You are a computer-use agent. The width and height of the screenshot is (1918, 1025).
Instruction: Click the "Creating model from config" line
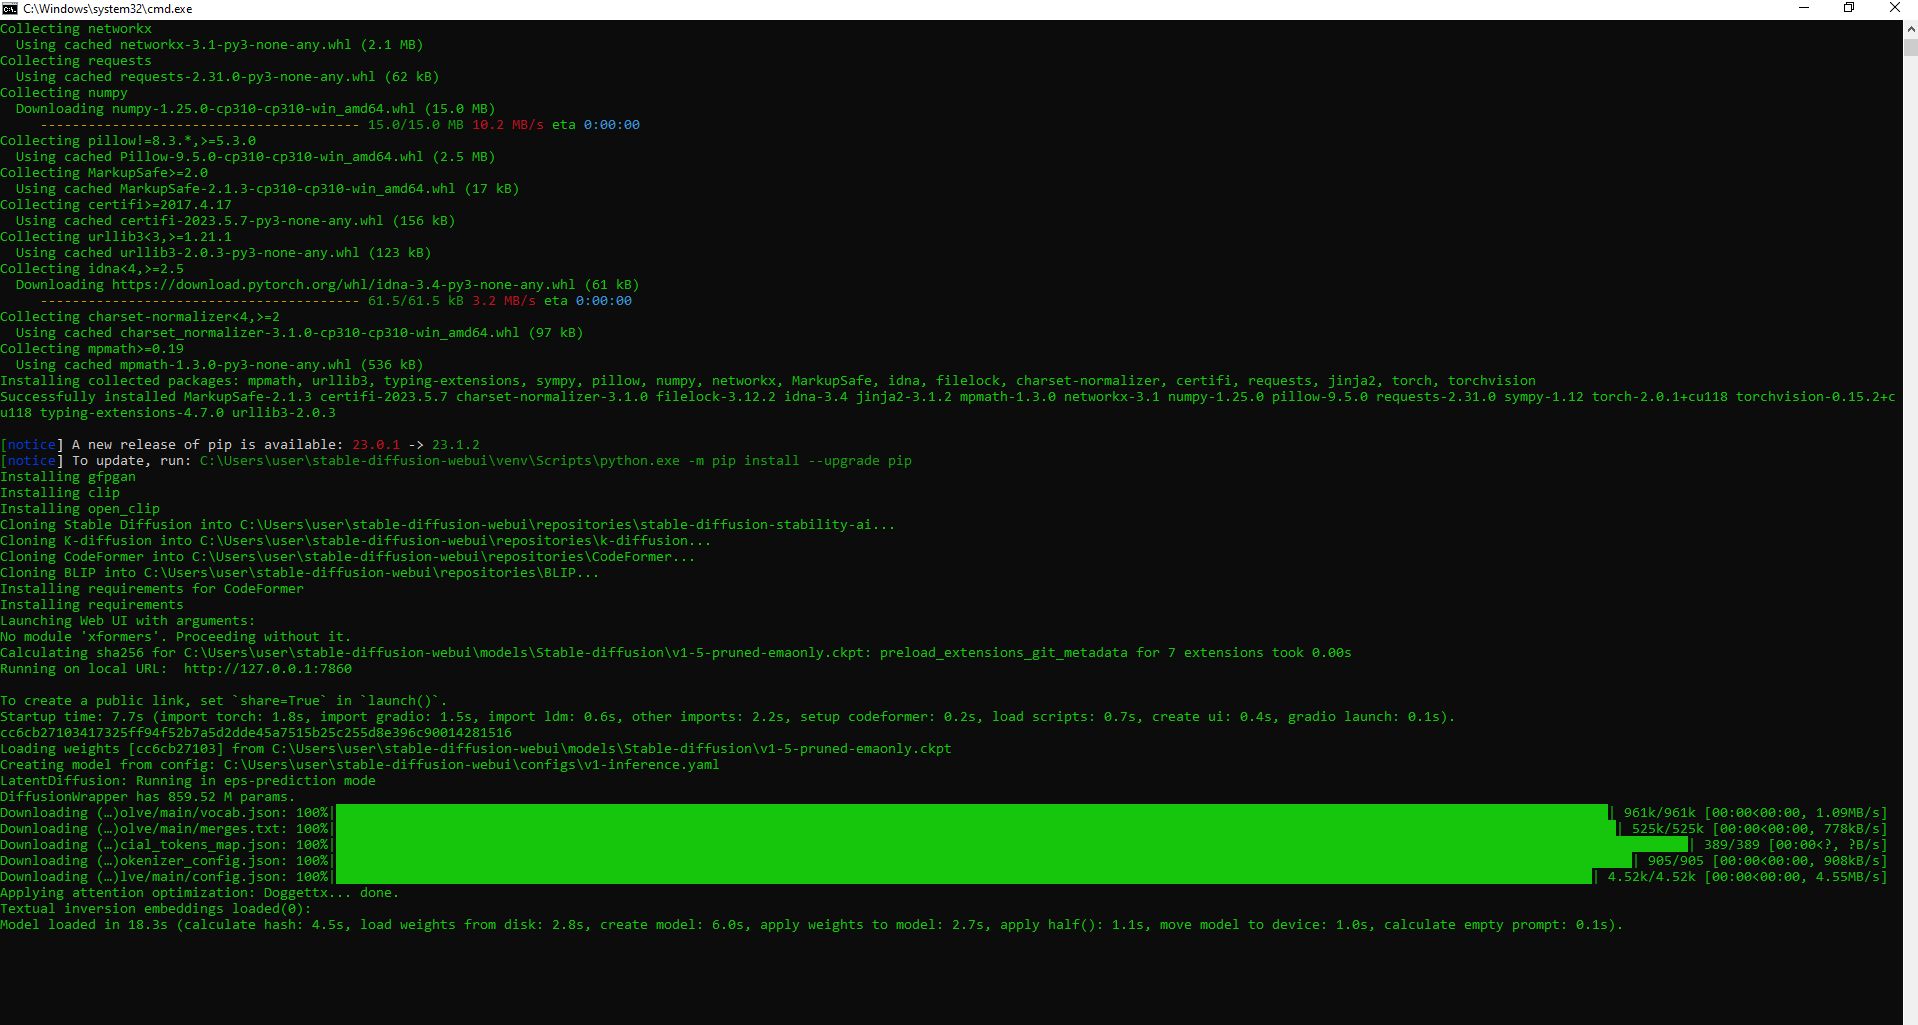pyautogui.click(x=360, y=765)
